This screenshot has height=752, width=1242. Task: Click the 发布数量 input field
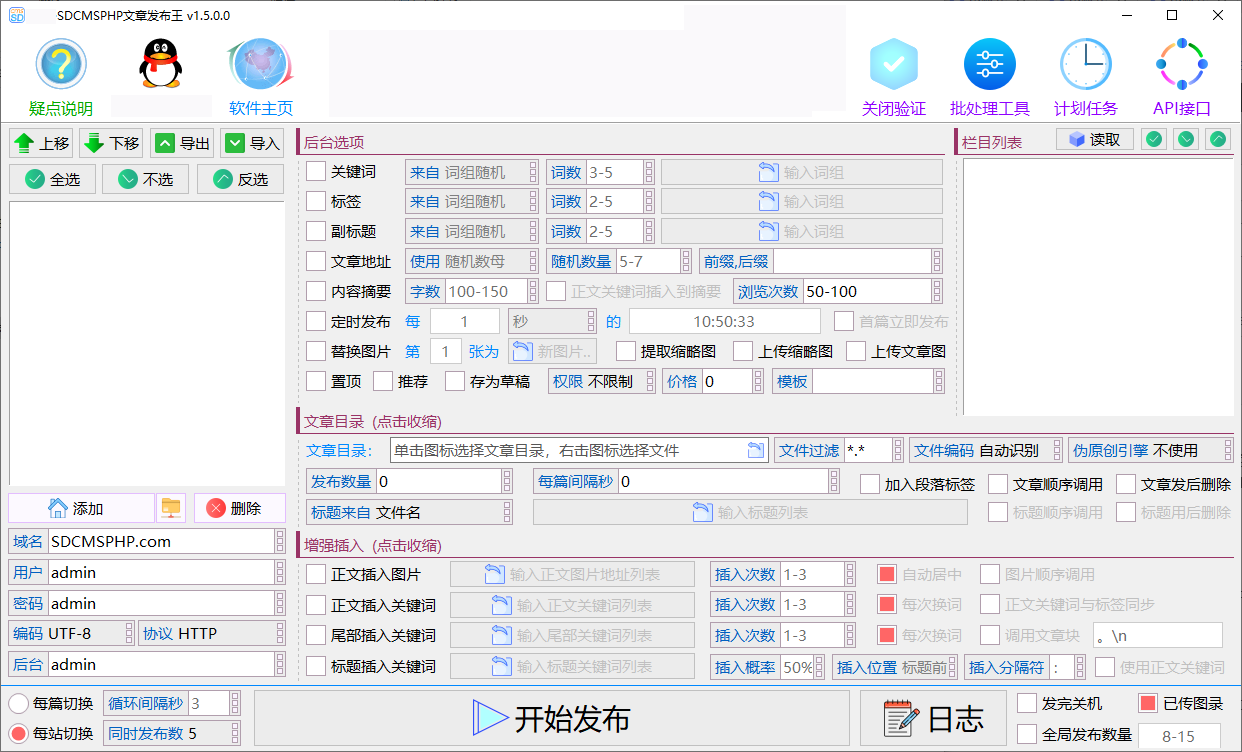(410, 482)
